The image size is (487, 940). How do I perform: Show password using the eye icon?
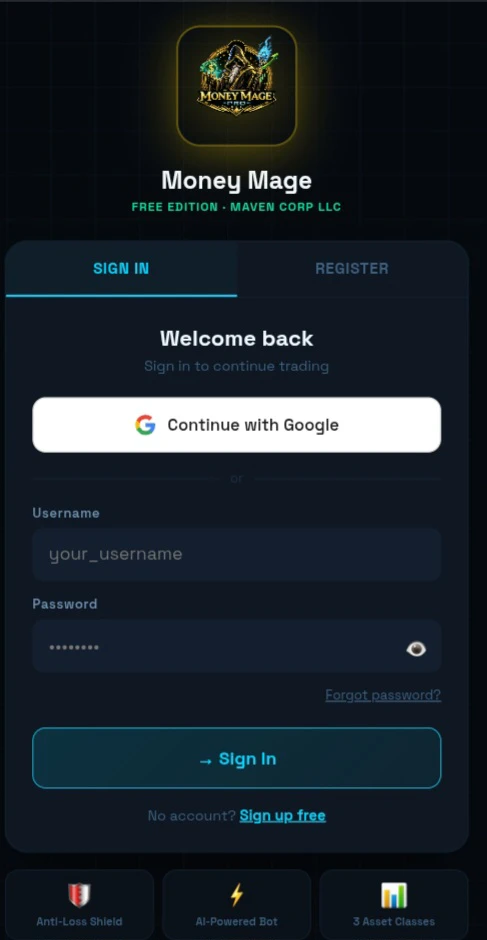(416, 649)
